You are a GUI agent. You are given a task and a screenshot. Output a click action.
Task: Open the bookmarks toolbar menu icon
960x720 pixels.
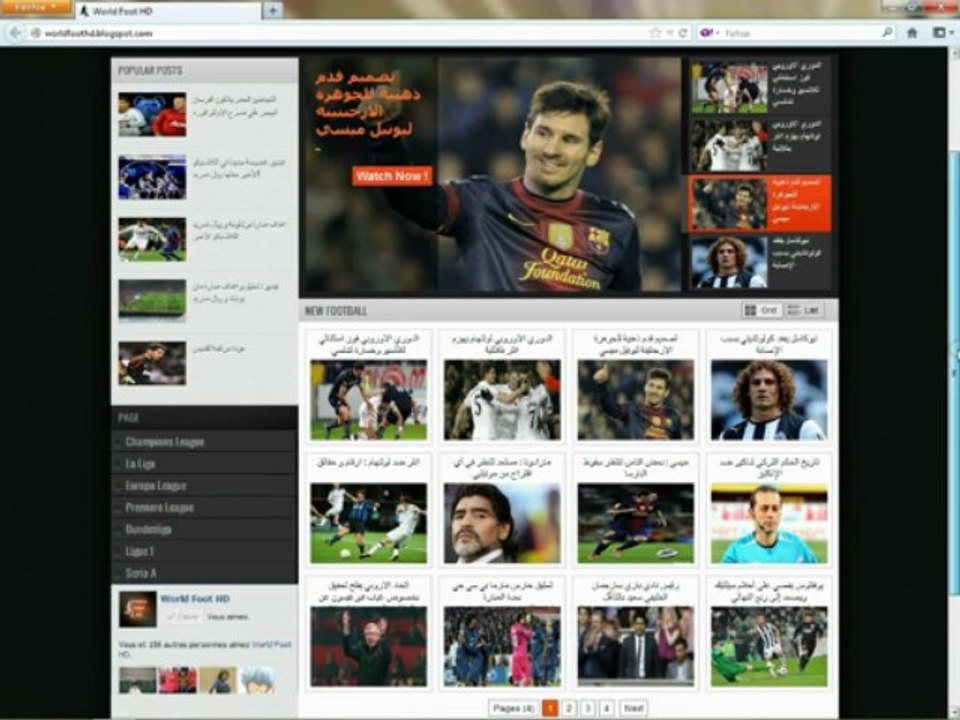(x=942, y=33)
